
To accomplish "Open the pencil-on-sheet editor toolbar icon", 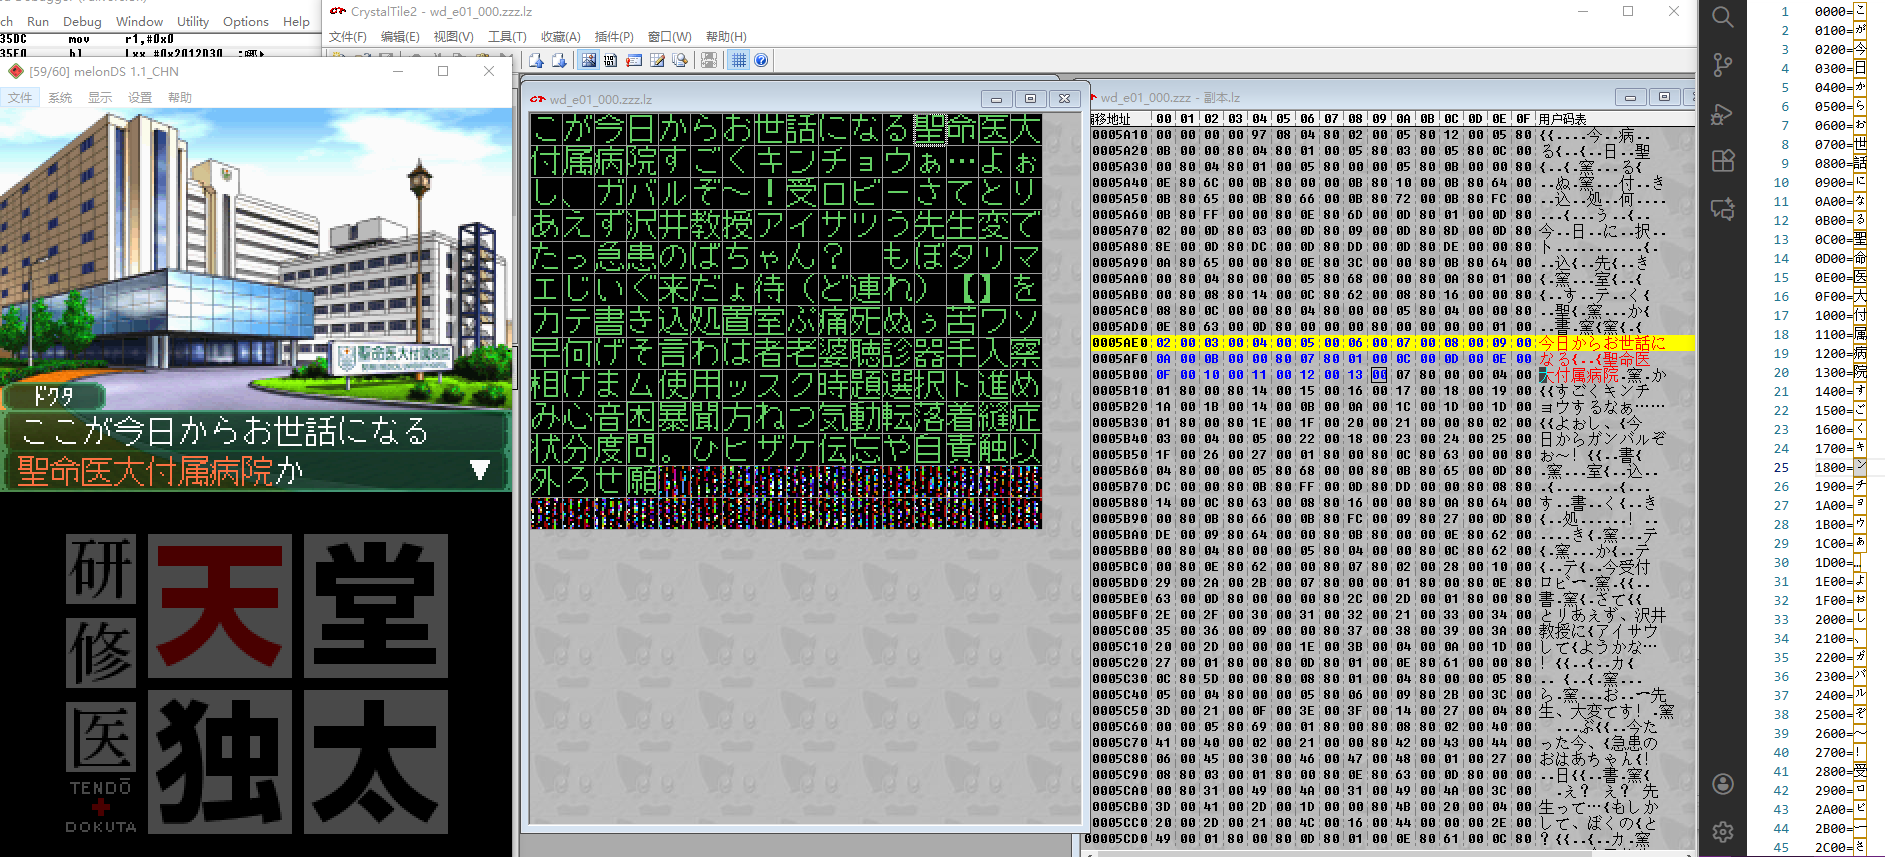I will coord(657,60).
